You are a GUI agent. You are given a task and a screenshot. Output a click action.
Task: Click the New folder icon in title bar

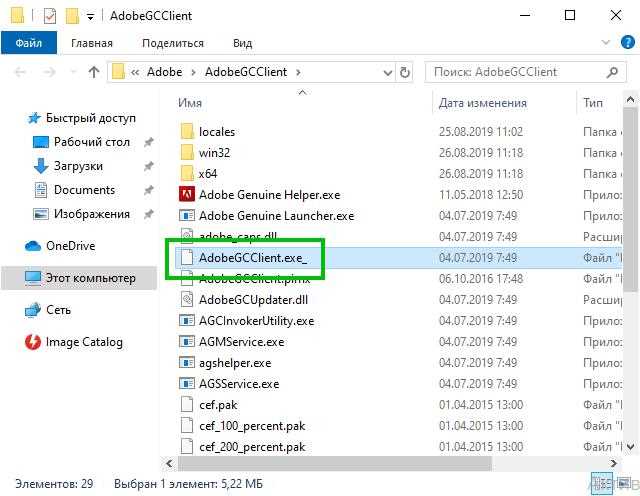(x=72, y=16)
